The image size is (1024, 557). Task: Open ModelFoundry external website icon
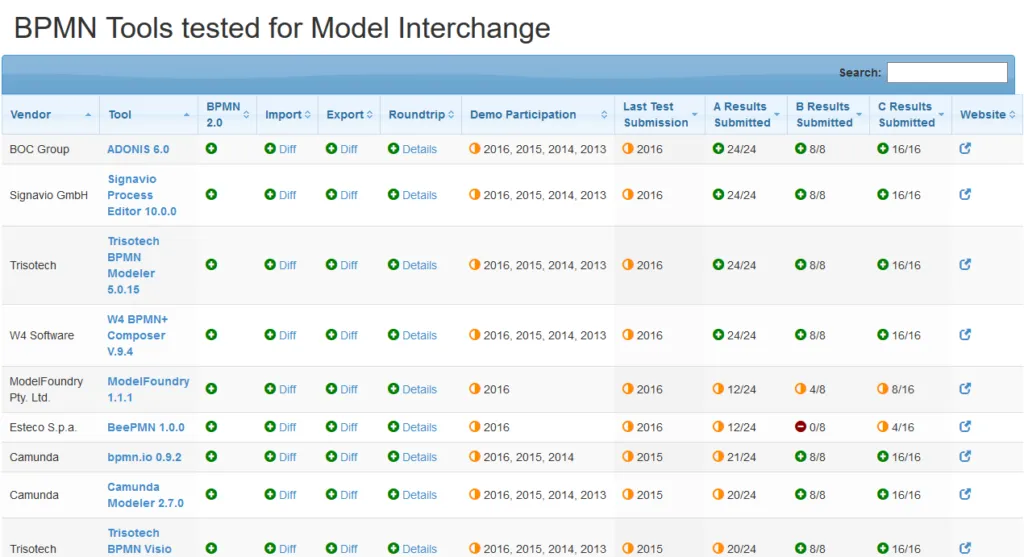[965, 389]
